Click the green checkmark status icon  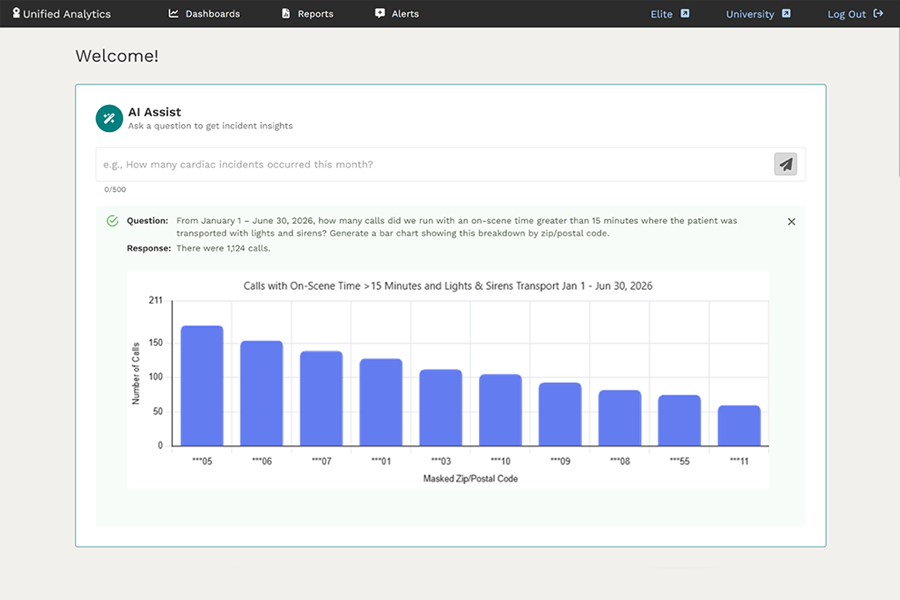pos(112,220)
